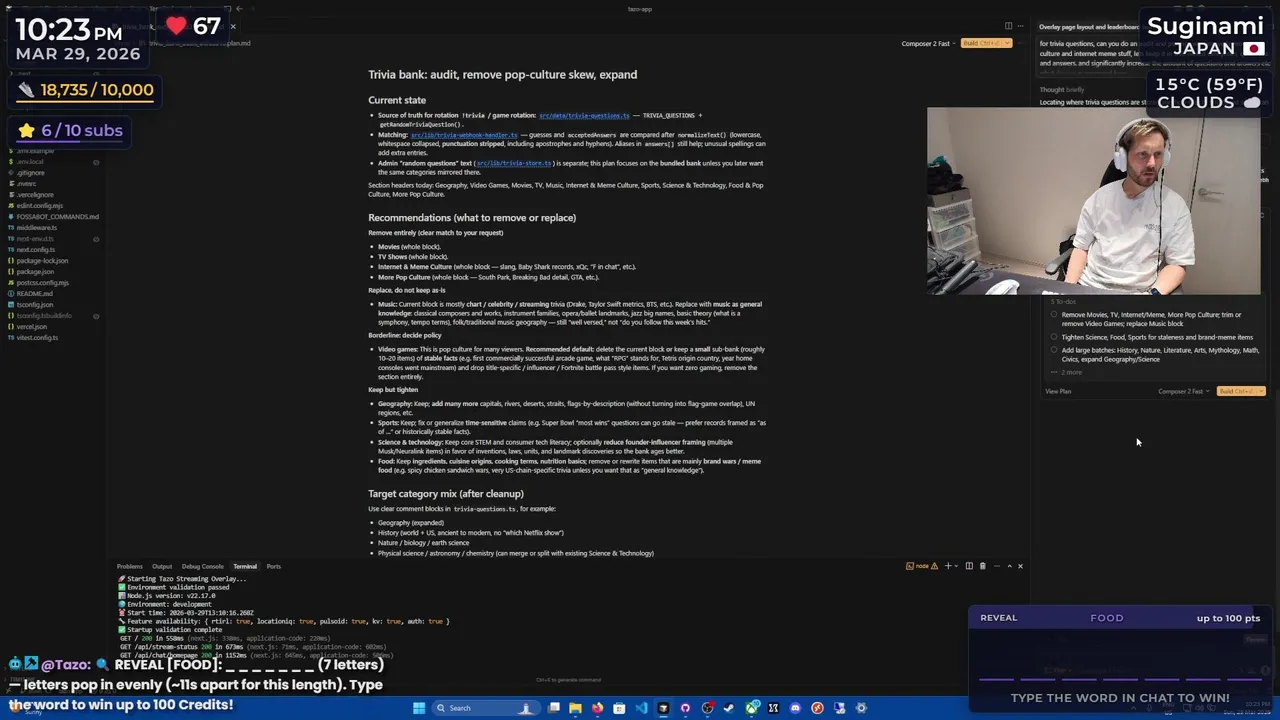Open the trivia-webhook-handler.ts link
This screenshot has width=1280, height=720.
[464, 135]
